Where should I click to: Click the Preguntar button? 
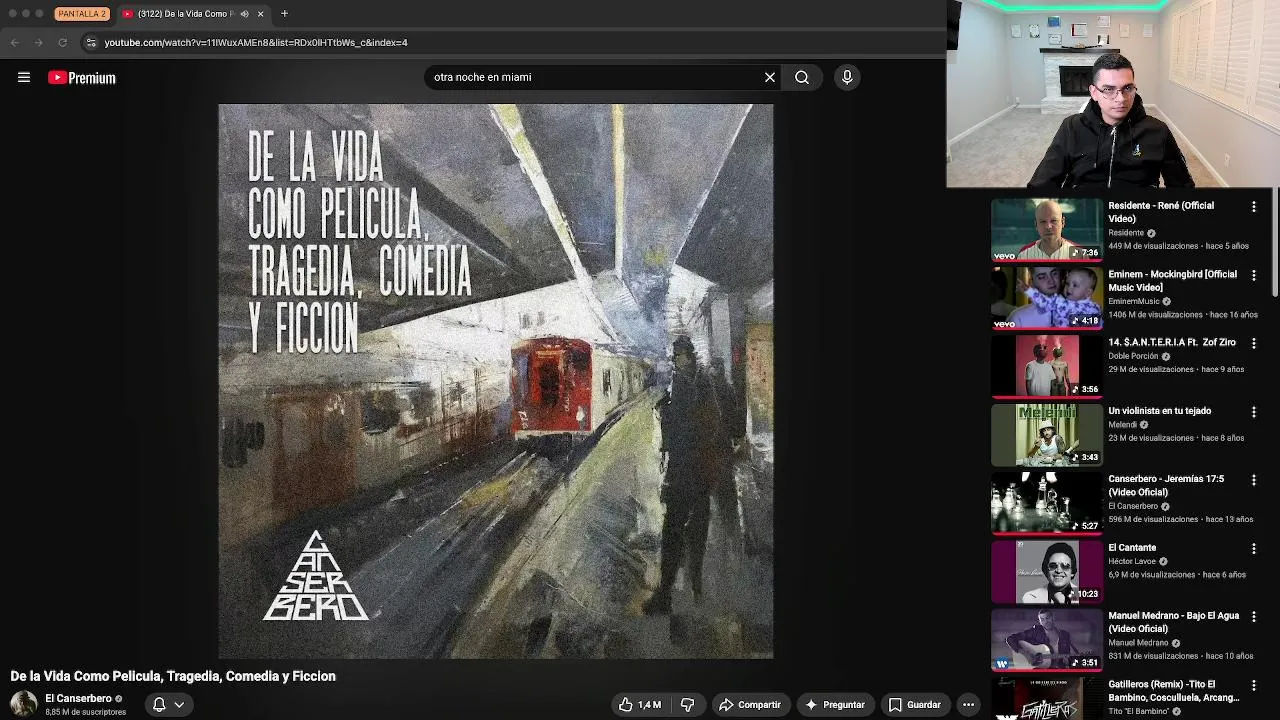pos(835,705)
